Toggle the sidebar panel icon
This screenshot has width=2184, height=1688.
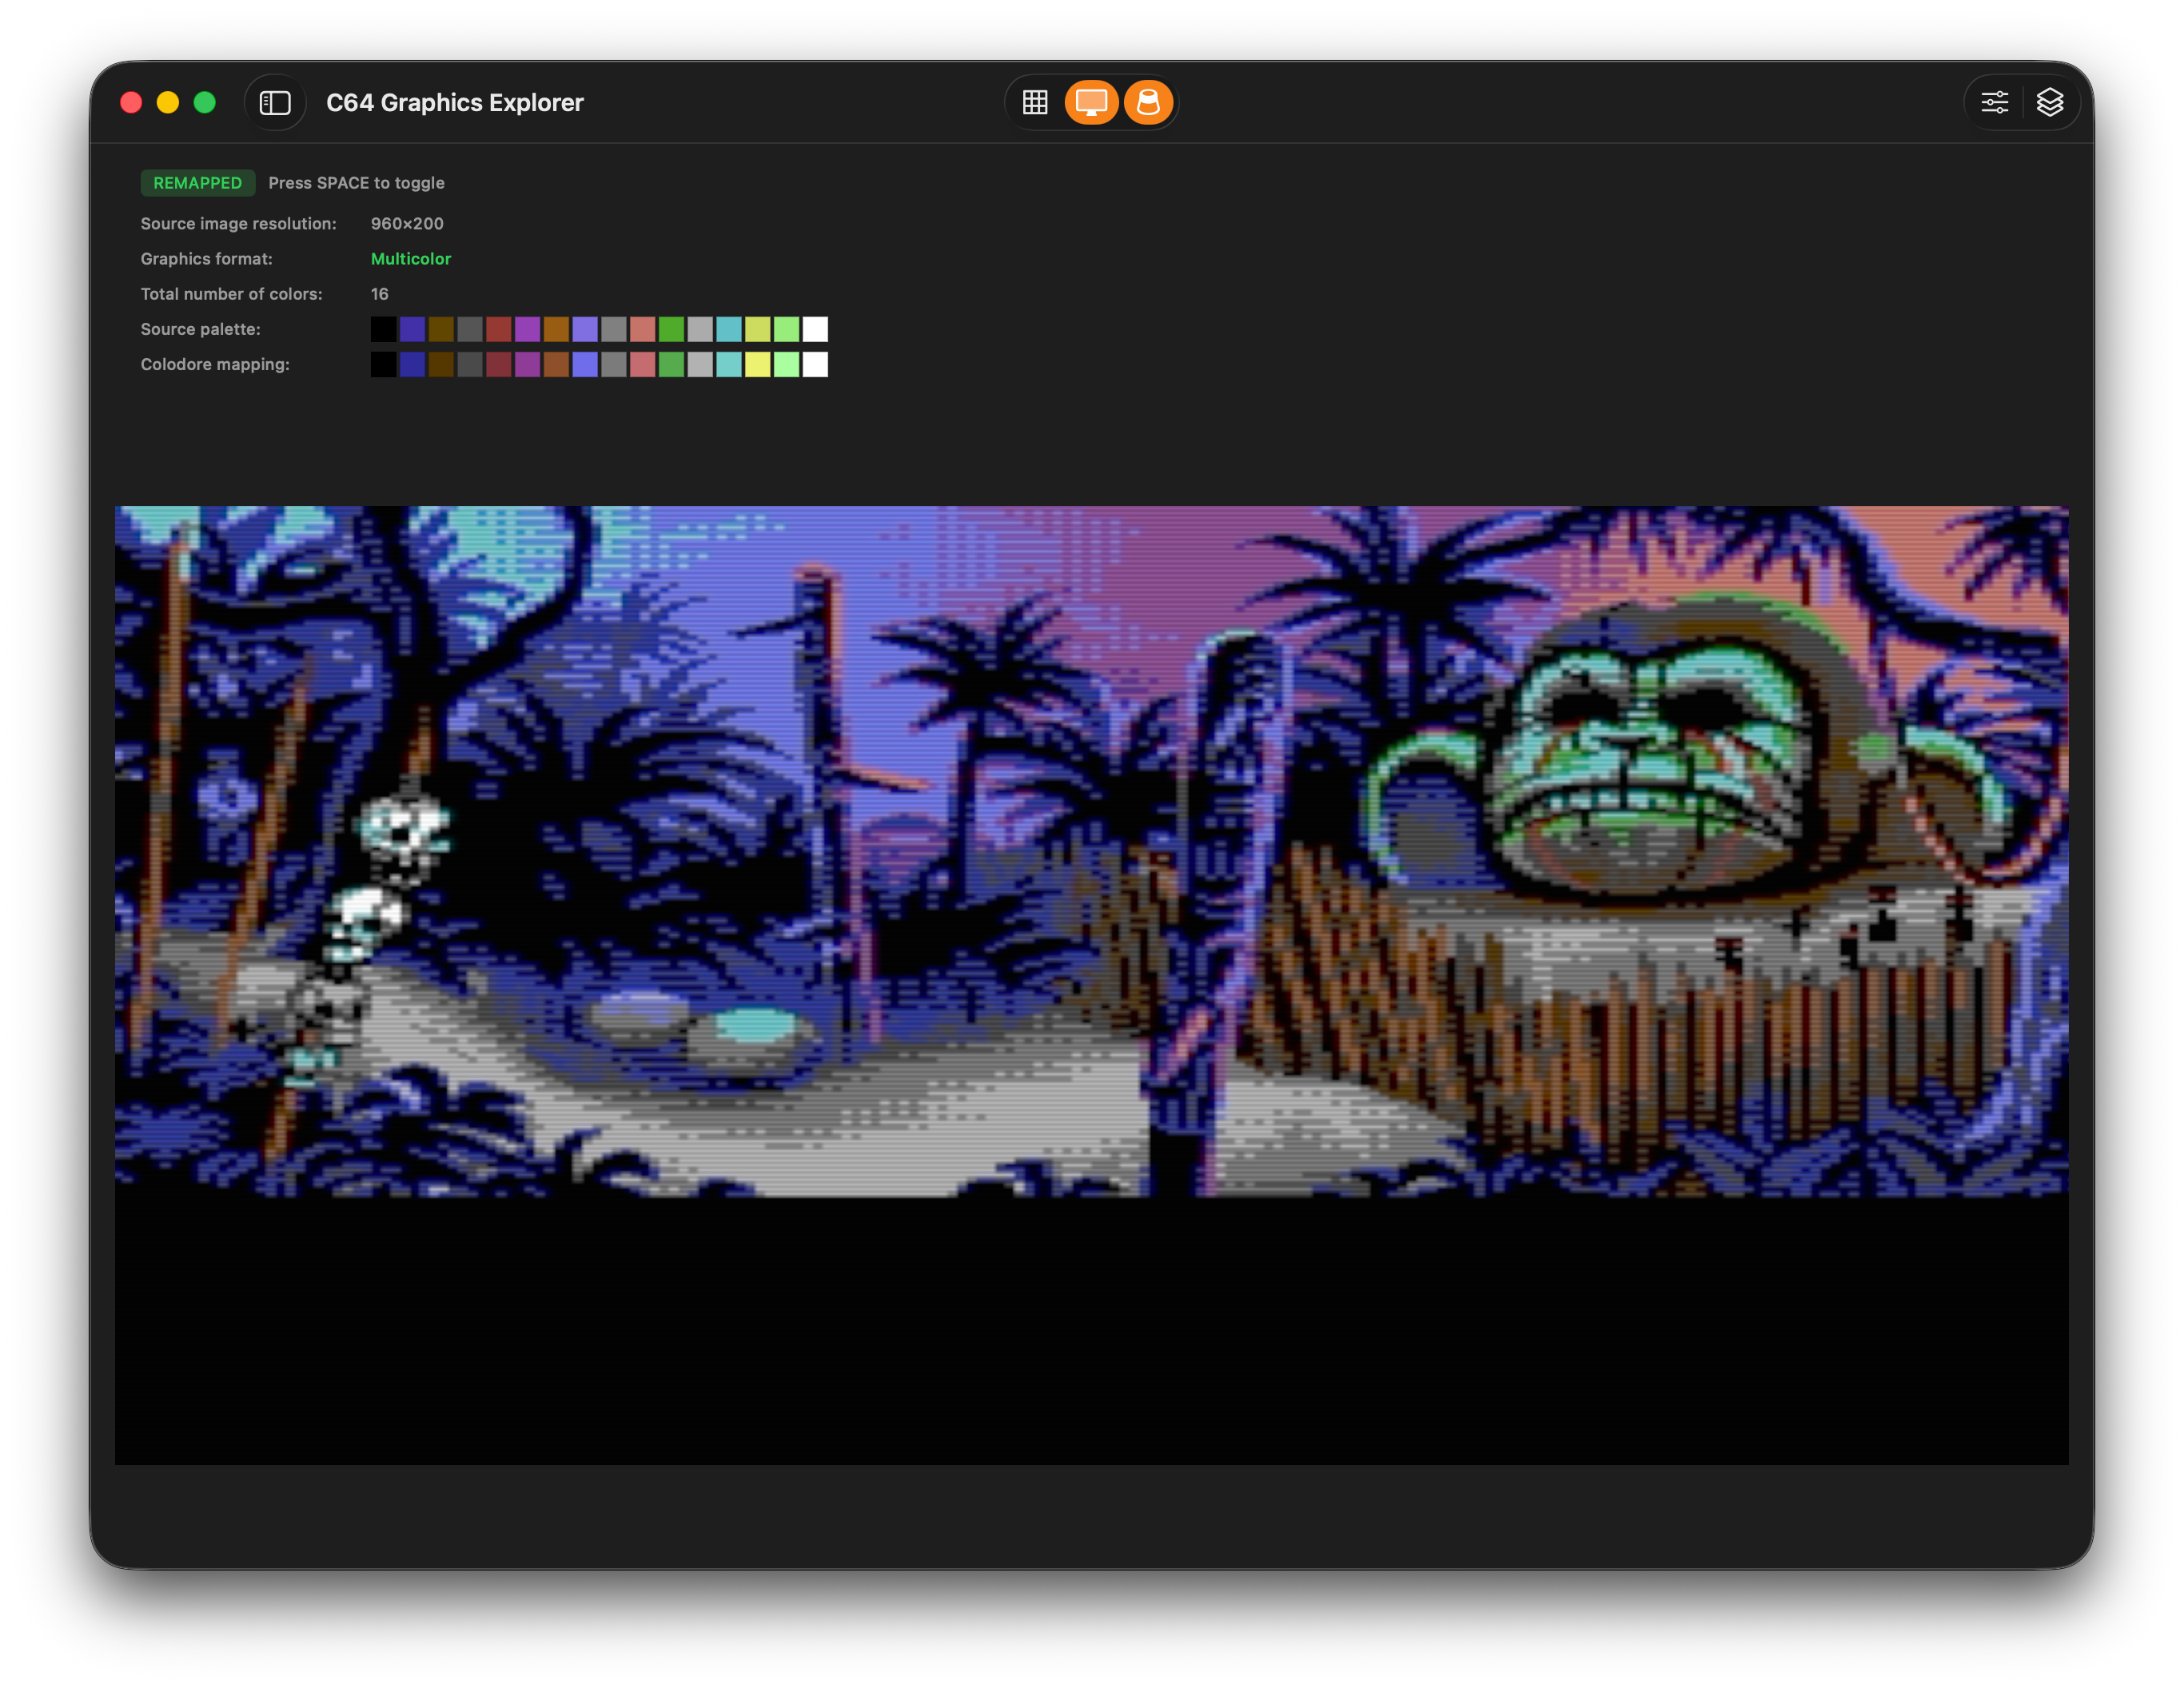pos(275,102)
